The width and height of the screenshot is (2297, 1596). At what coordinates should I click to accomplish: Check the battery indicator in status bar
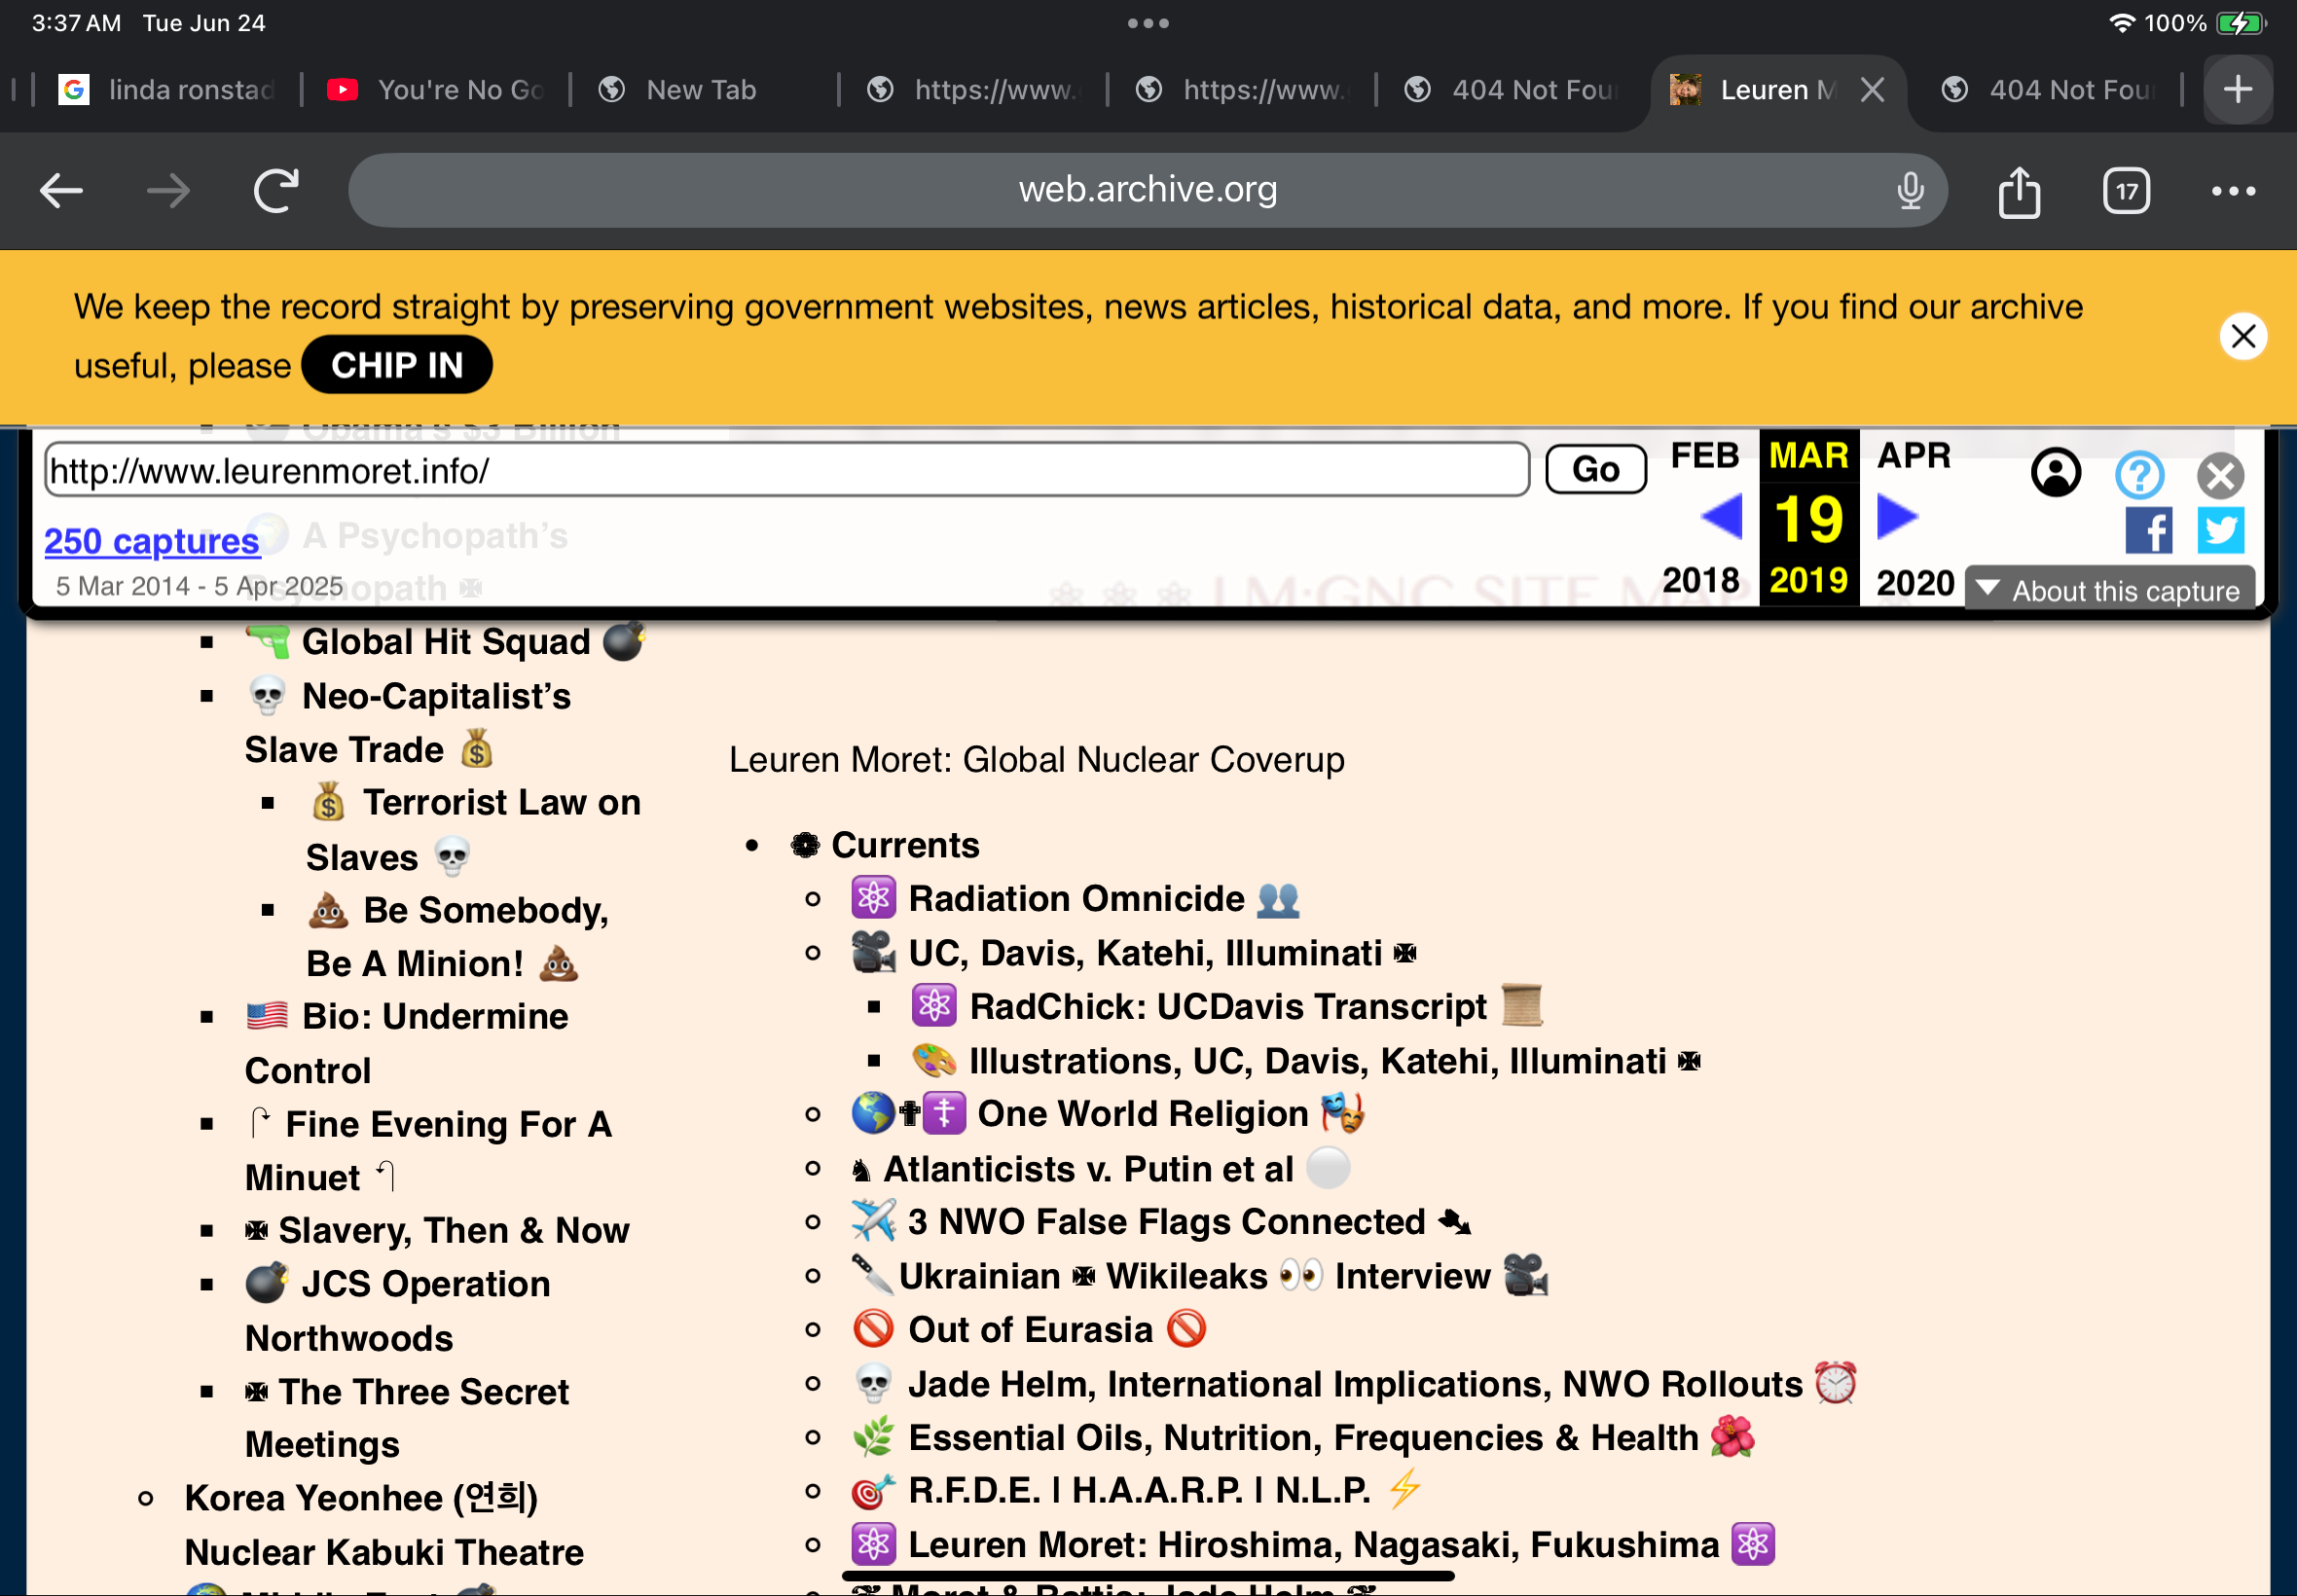tap(2241, 23)
